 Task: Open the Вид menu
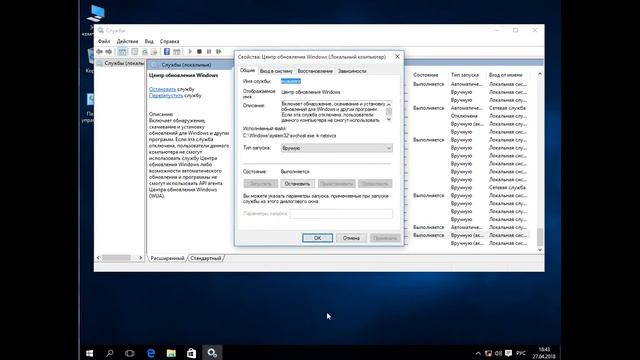click(149, 41)
